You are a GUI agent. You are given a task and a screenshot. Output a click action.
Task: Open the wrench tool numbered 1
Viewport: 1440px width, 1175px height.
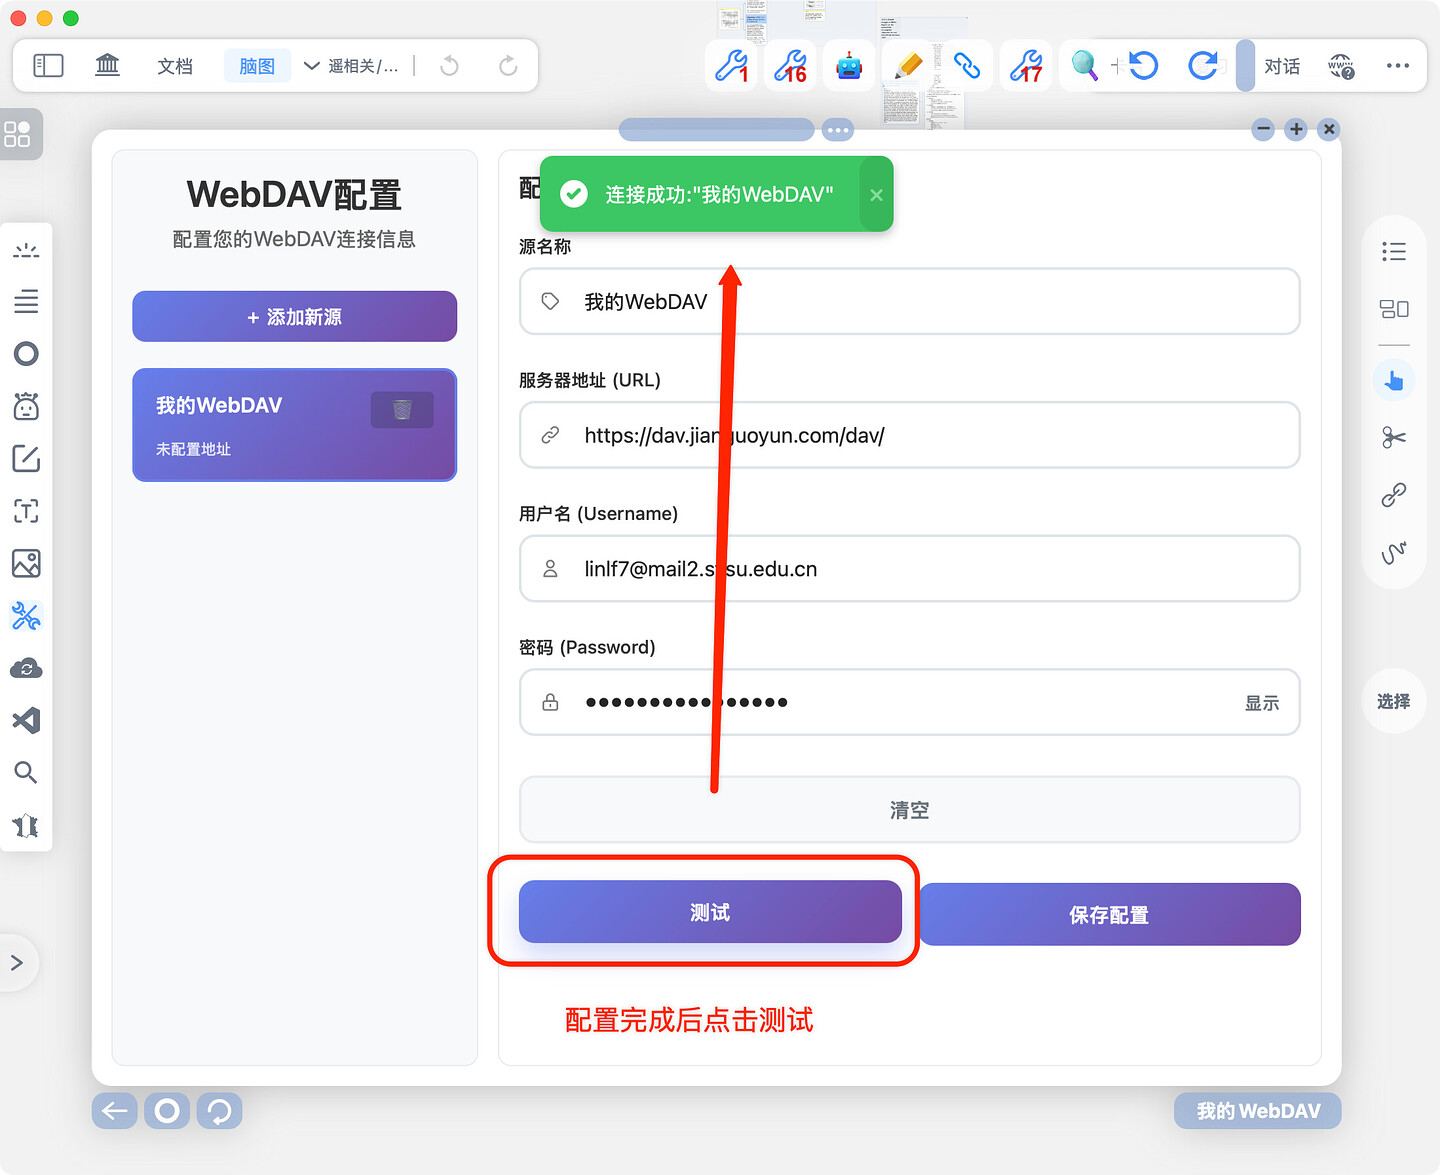pos(732,66)
